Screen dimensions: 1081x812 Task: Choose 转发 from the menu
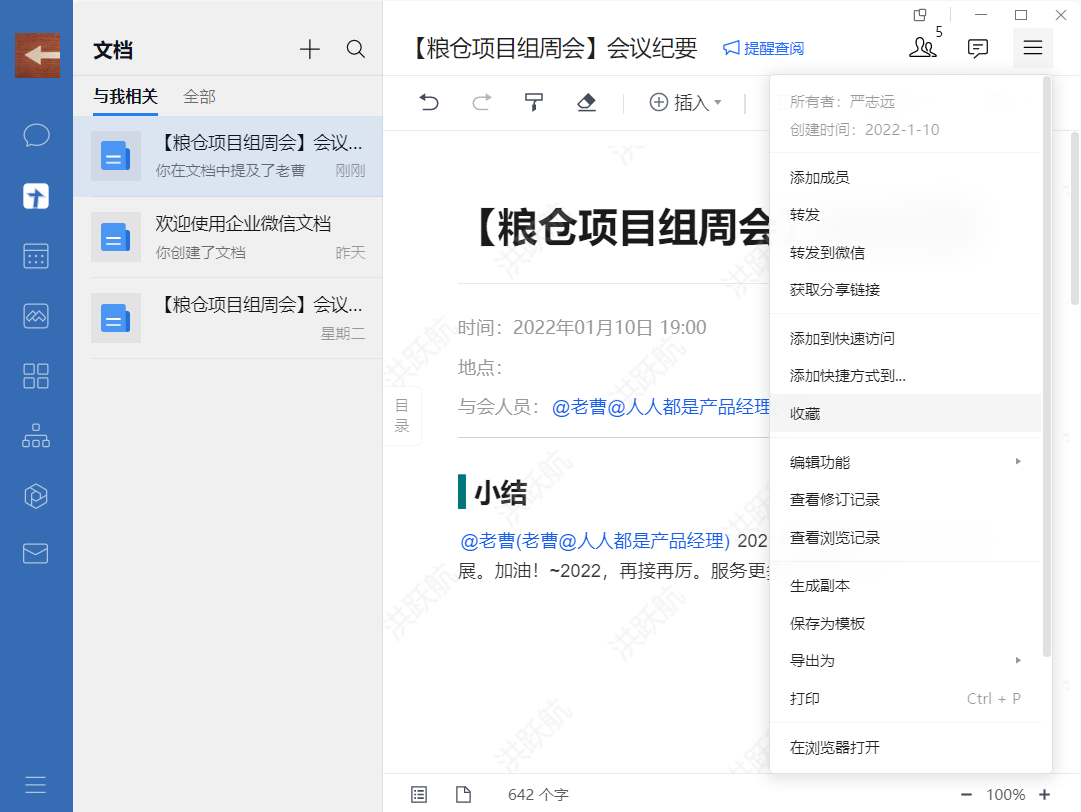(x=905, y=215)
